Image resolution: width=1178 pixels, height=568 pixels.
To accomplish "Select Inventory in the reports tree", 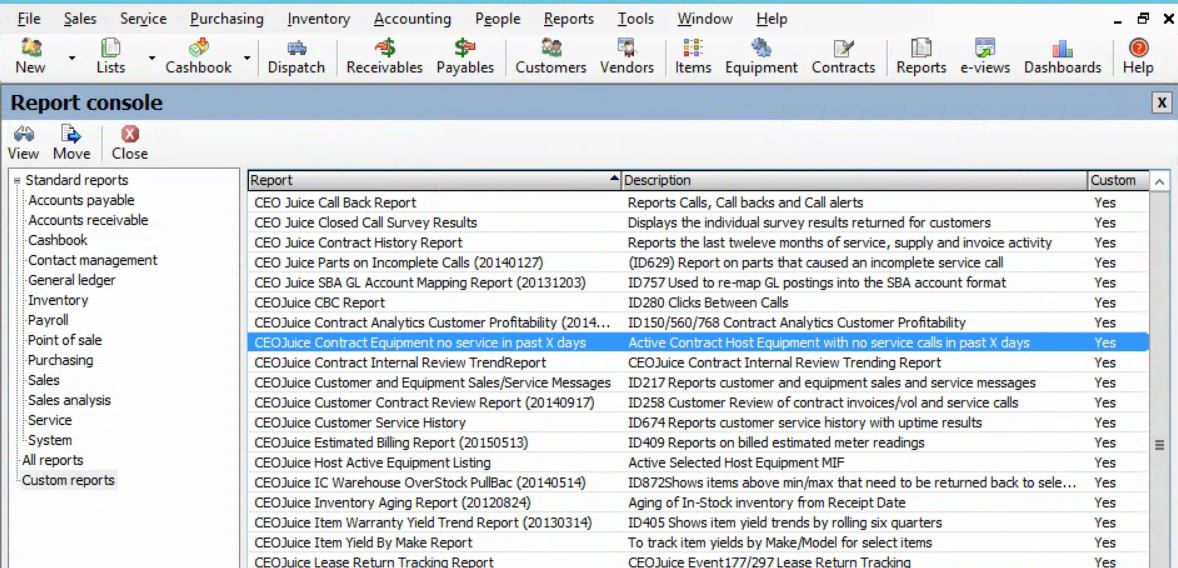I will click(x=58, y=300).
